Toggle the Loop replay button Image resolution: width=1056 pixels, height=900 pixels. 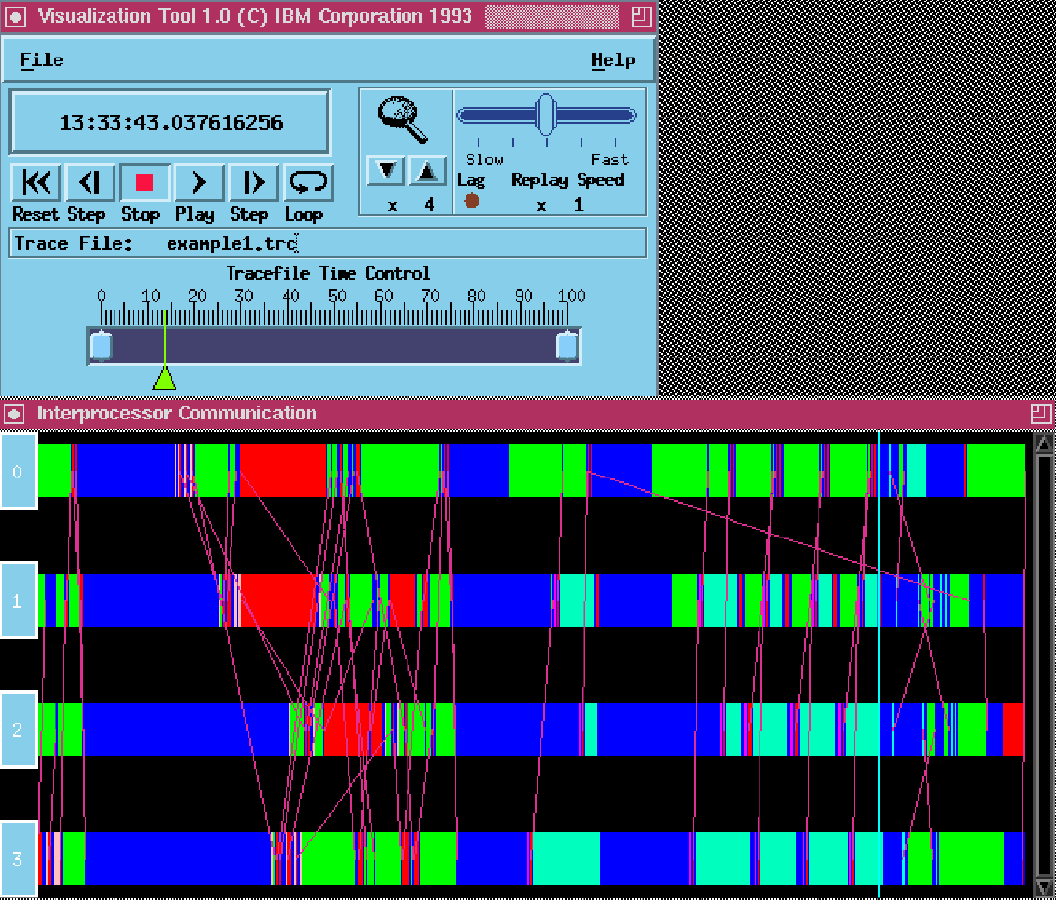308,183
